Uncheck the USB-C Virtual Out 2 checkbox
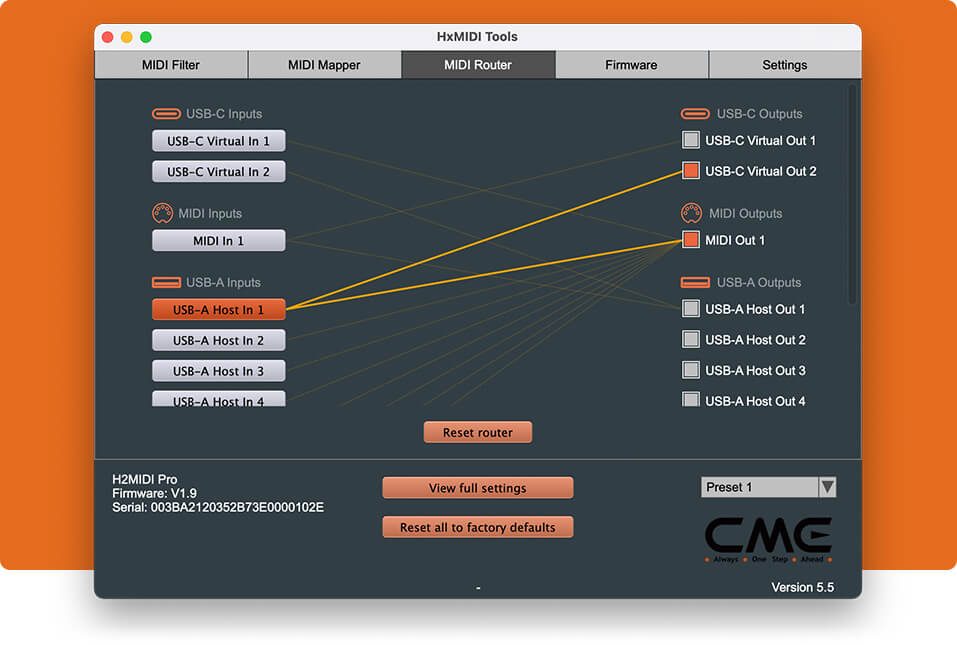 (691, 171)
